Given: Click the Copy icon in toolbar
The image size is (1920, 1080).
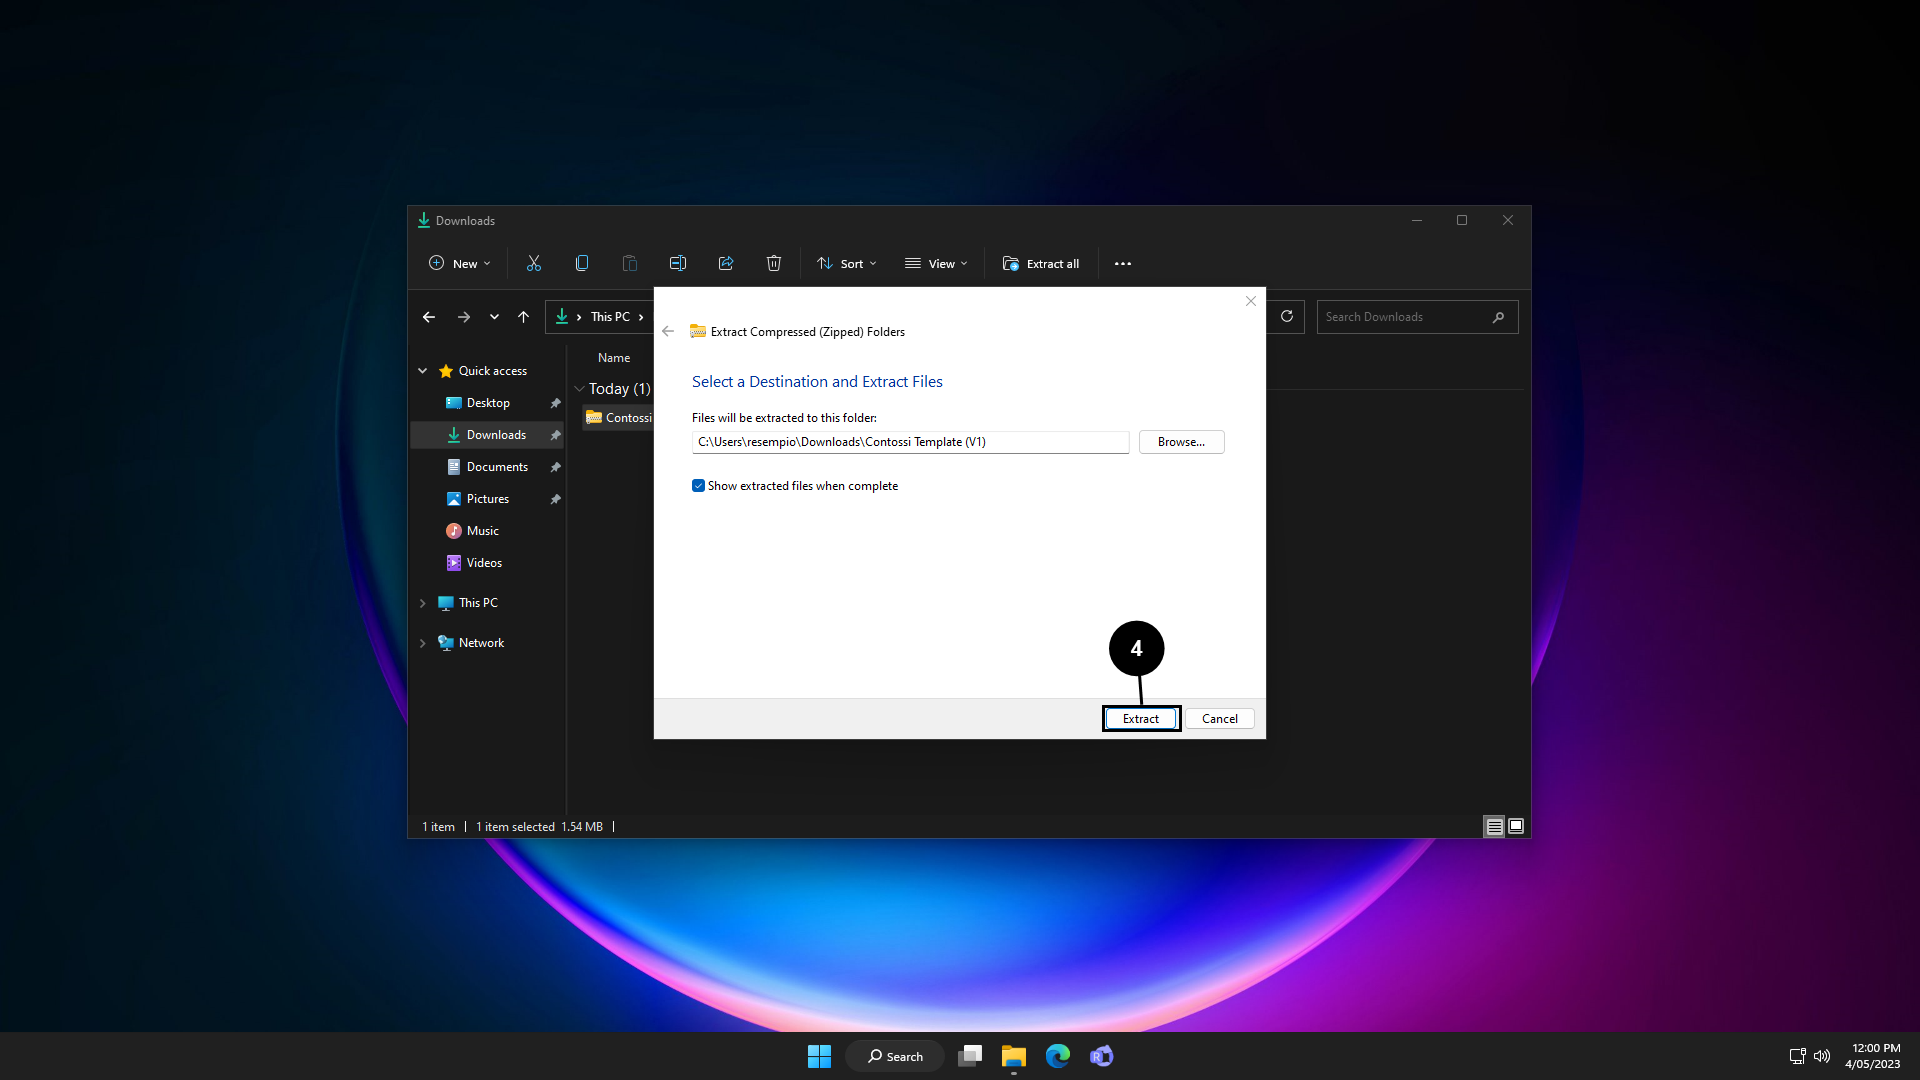Looking at the screenshot, I should (x=582, y=264).
